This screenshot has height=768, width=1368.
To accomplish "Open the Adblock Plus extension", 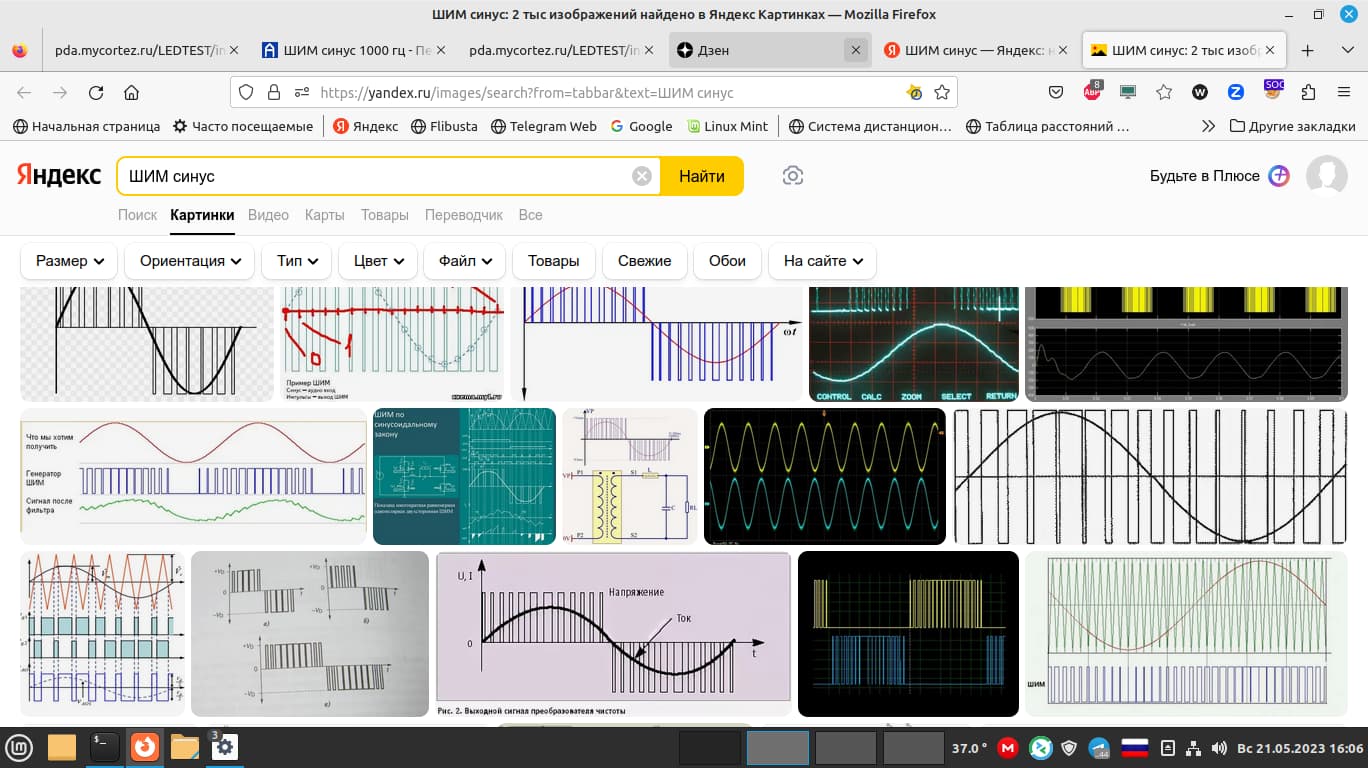I will point(1092,91).
